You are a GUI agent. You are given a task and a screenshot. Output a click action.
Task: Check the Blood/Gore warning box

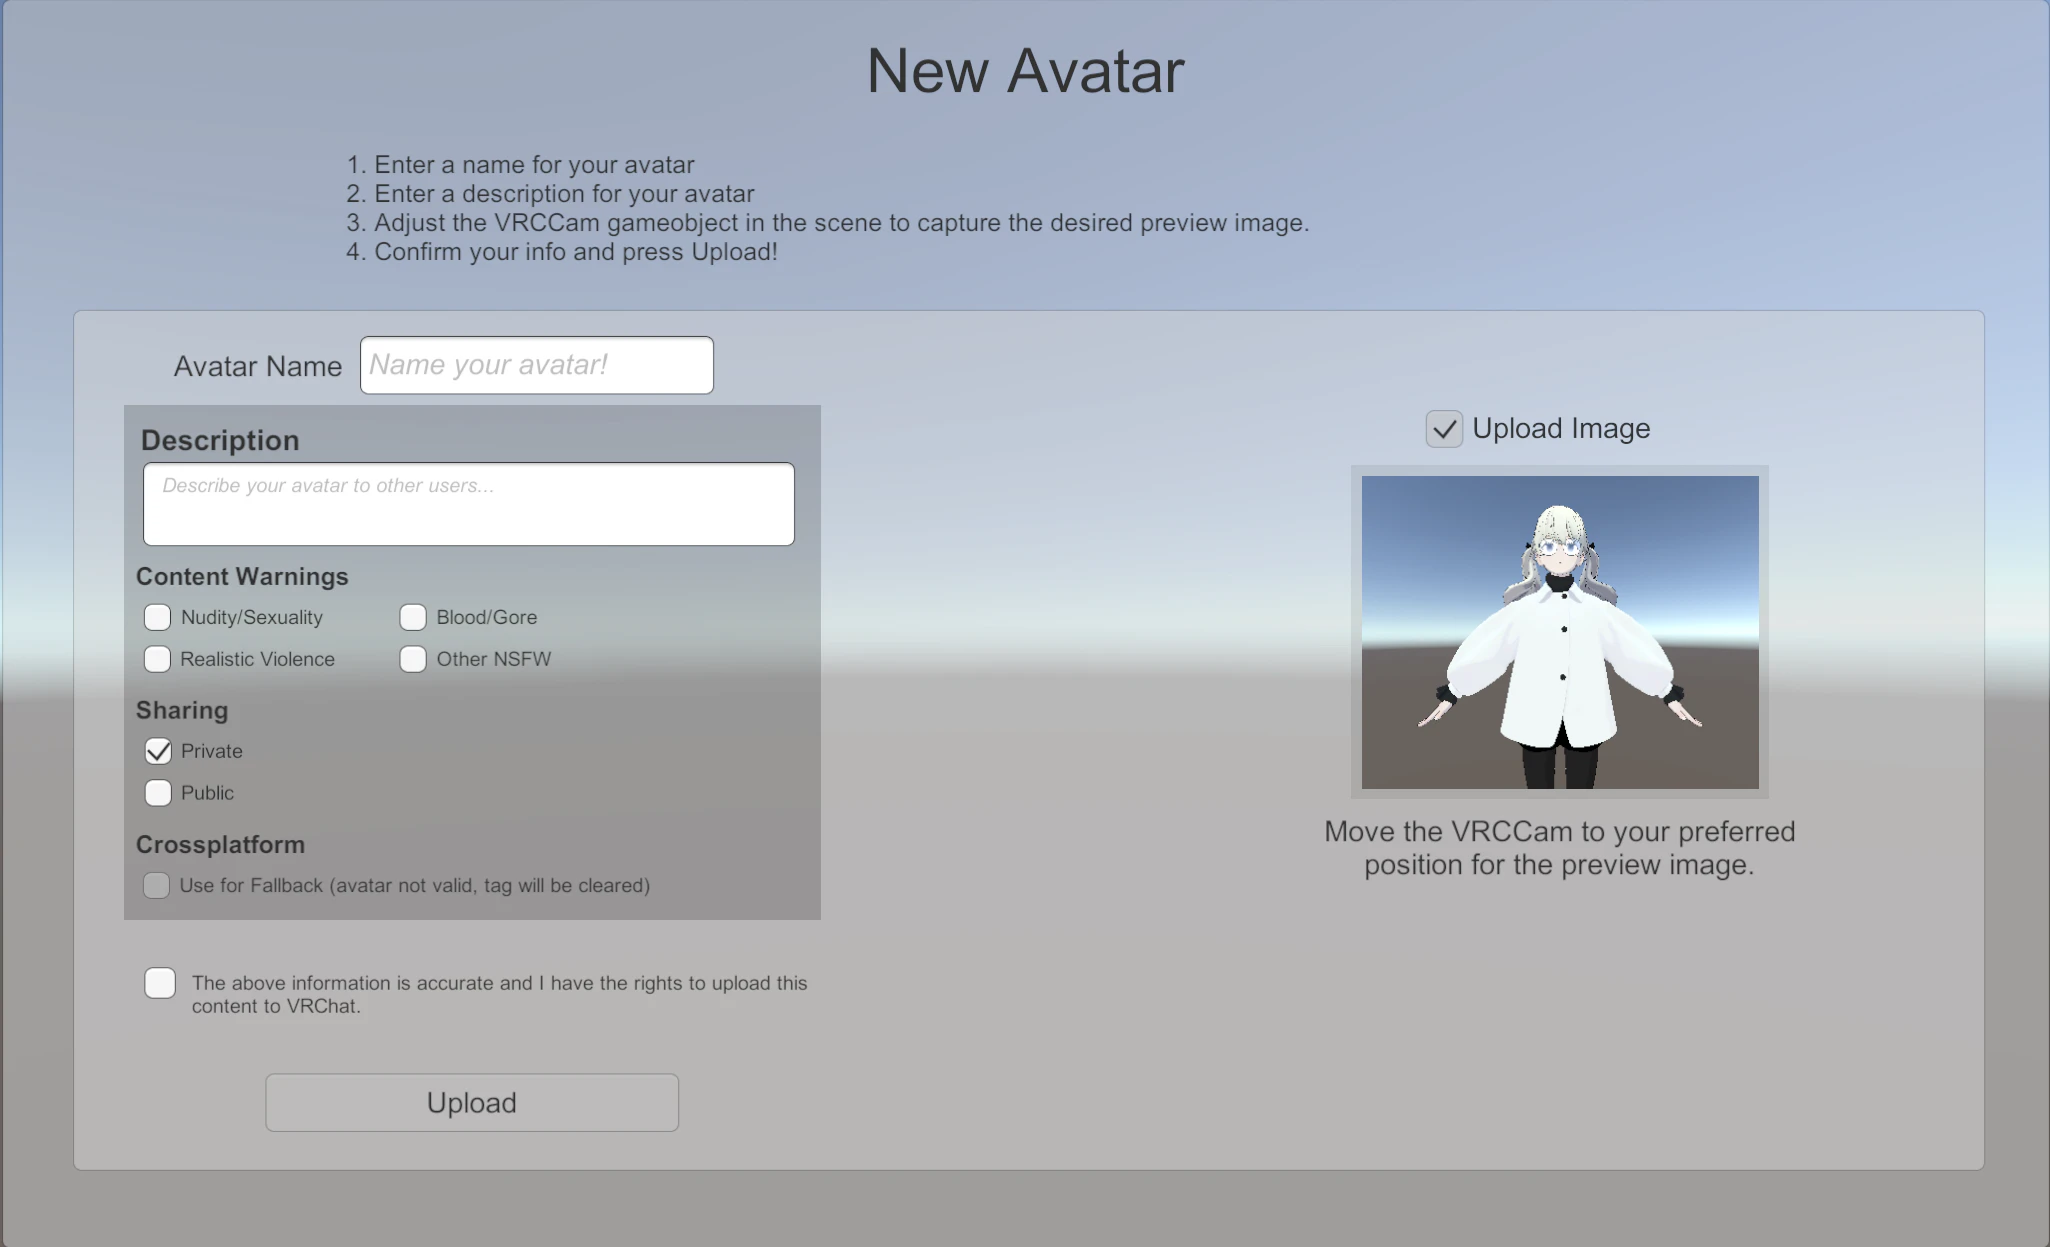(413, 617)
